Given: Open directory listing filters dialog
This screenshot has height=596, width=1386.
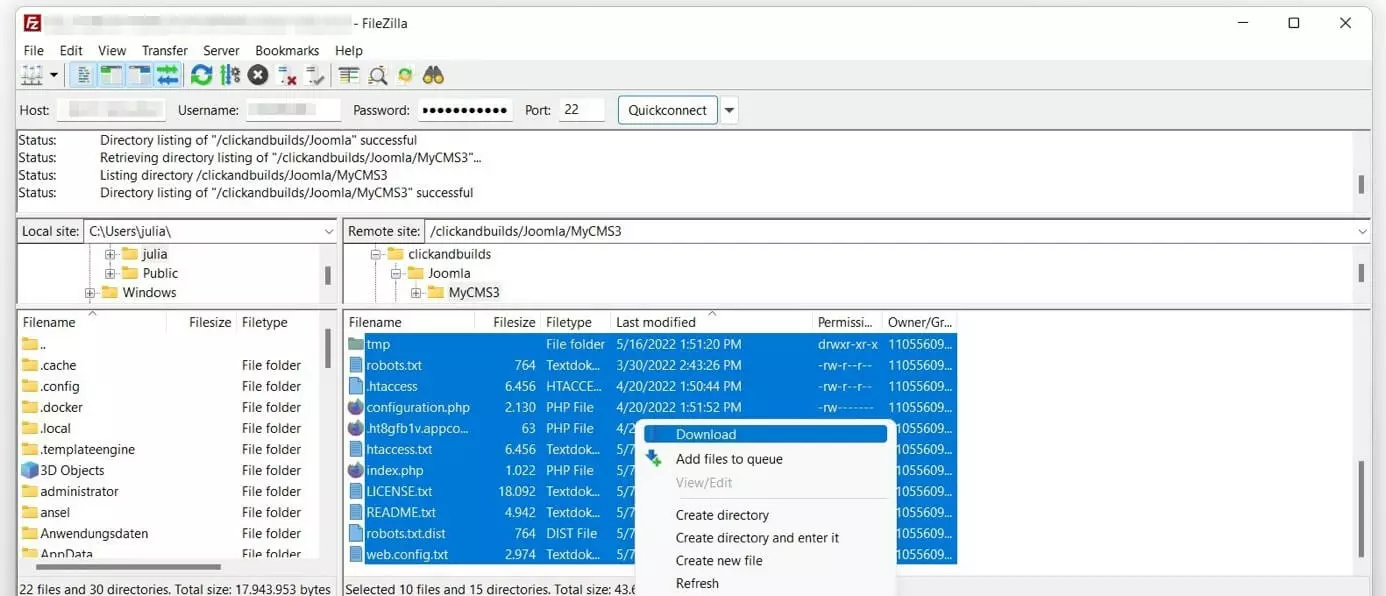Looking at the screenshot, I should point(349,75).
